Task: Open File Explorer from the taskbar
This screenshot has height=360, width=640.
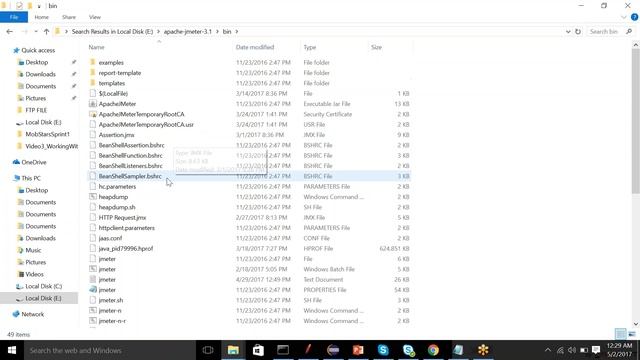Action: coord(233,350)
